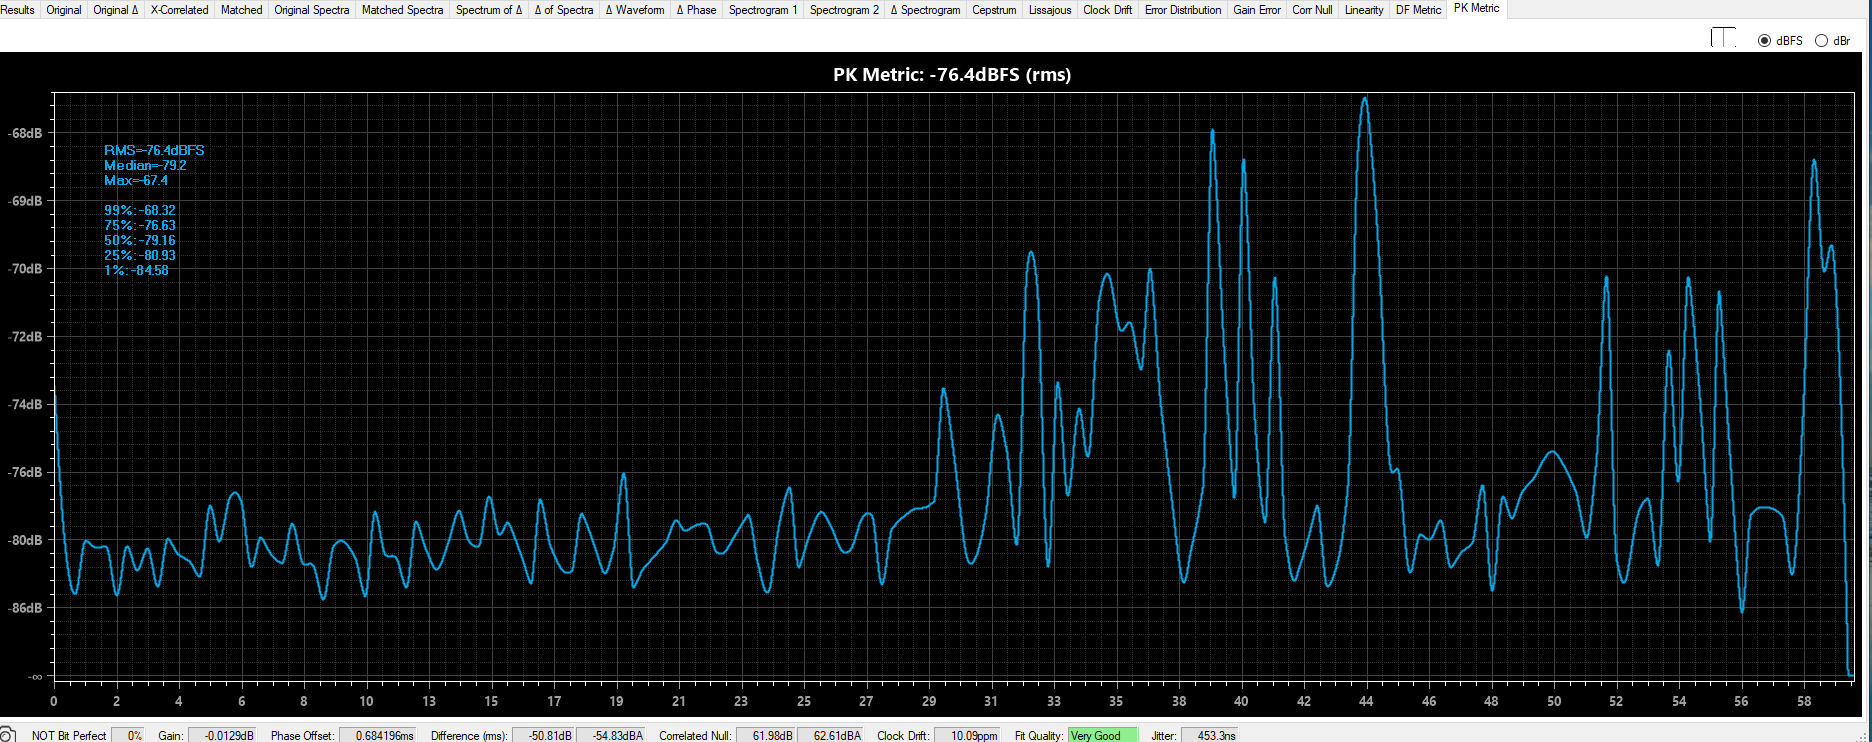Click the -54.83dBA difference field
The width and height of the screenshot is (1872, 742).
point(611,735)
